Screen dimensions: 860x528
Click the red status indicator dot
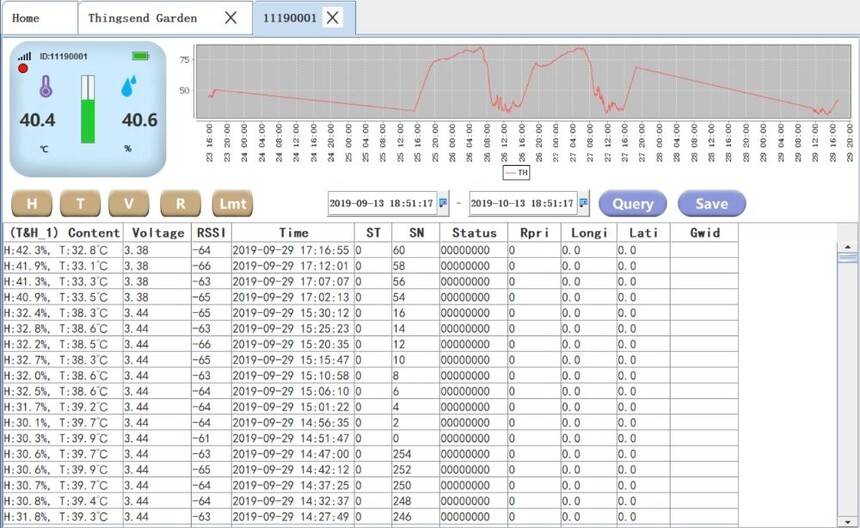(x=23, y=69)
